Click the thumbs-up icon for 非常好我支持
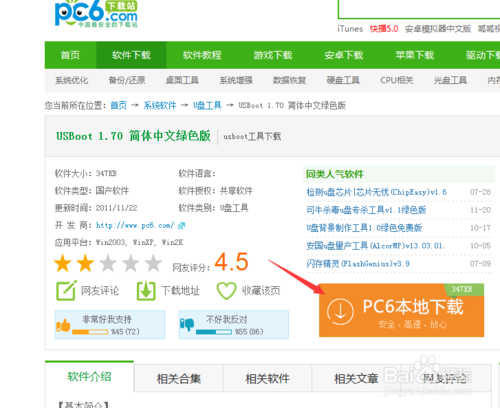This screenshot has height=408, width=500. point(63,325)
